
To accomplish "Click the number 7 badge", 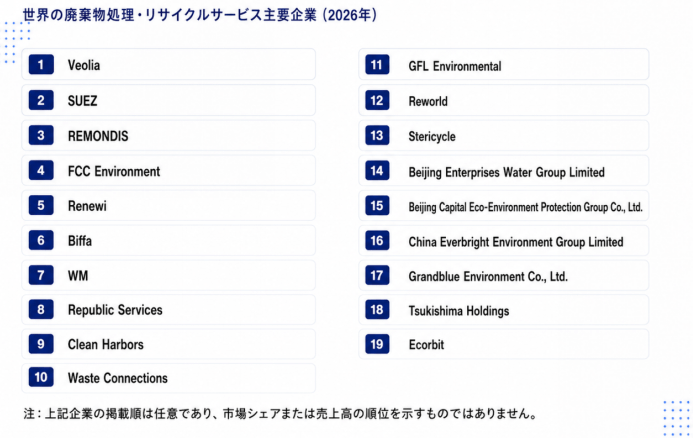I will pos(41,275).
